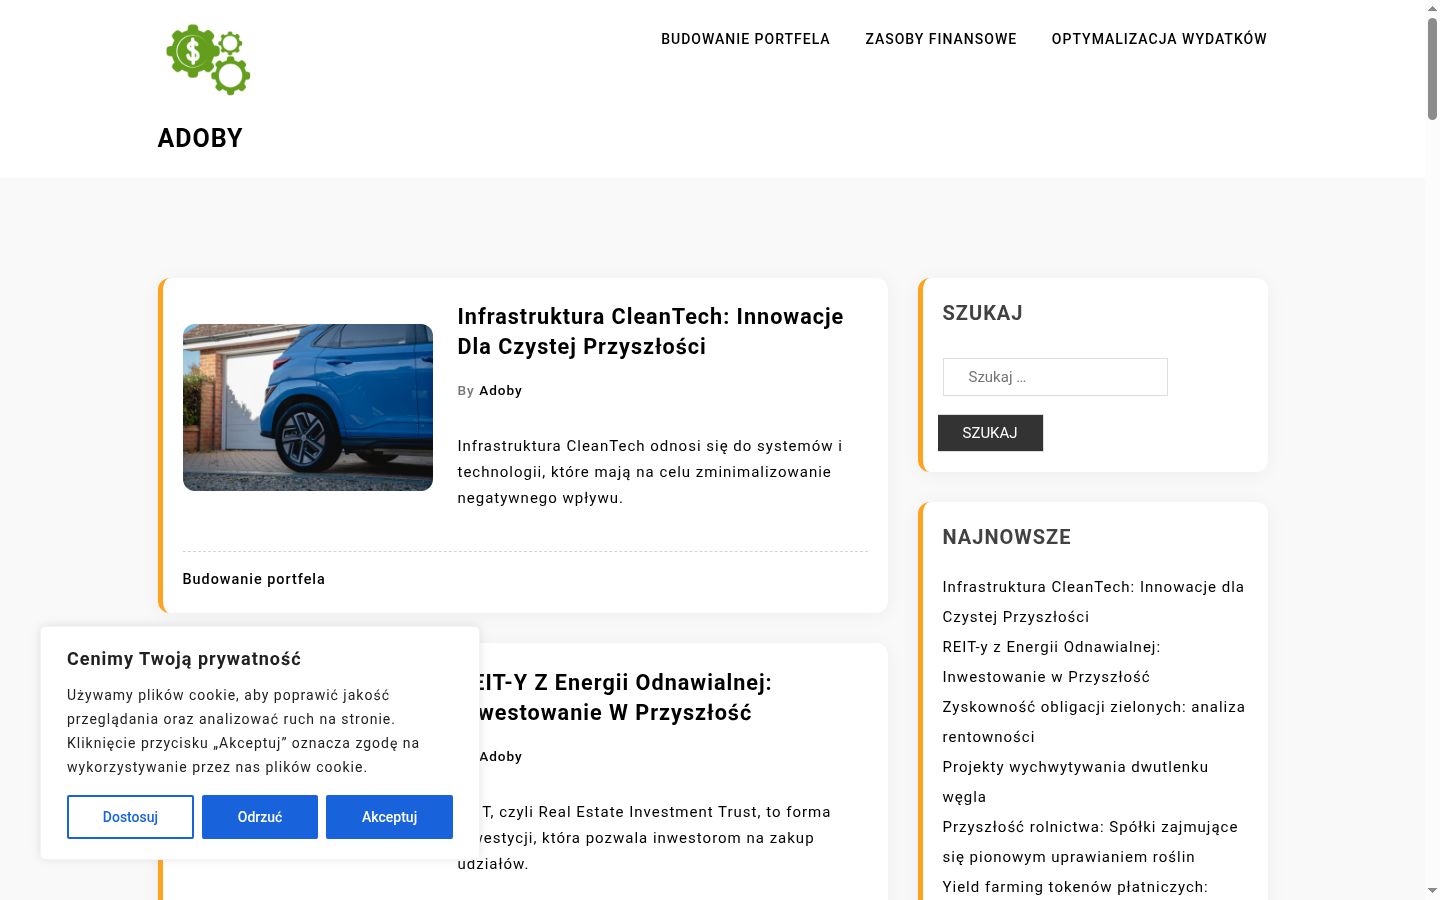The image size is (1440, 900).
Task: Focus the Szukaj search input field
Action: 1055,377
